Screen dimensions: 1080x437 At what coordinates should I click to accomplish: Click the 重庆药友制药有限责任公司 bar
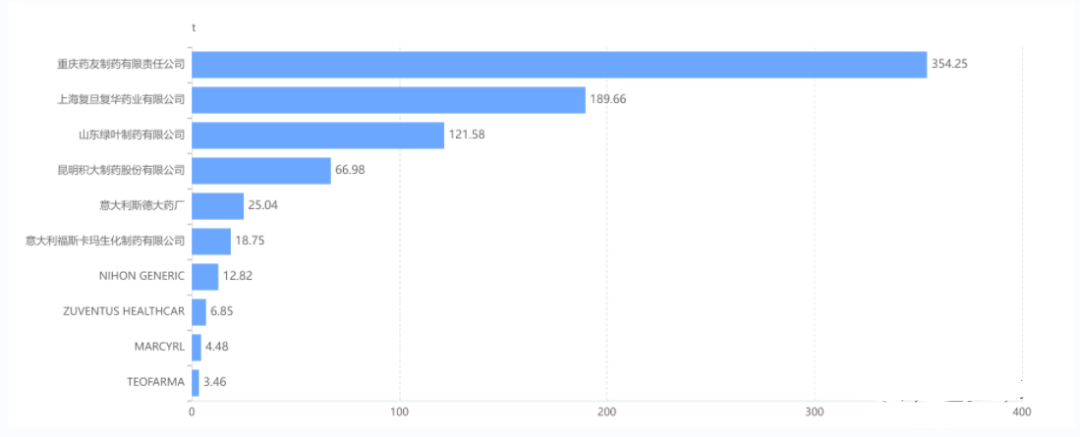tap(559, 64)
